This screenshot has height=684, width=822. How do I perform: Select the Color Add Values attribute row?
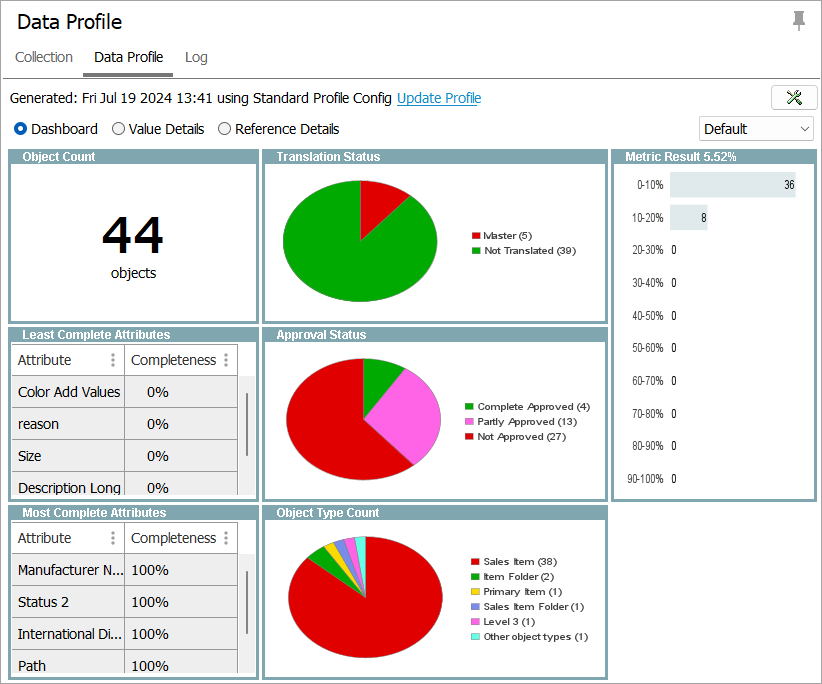click(x=68, y=392)
